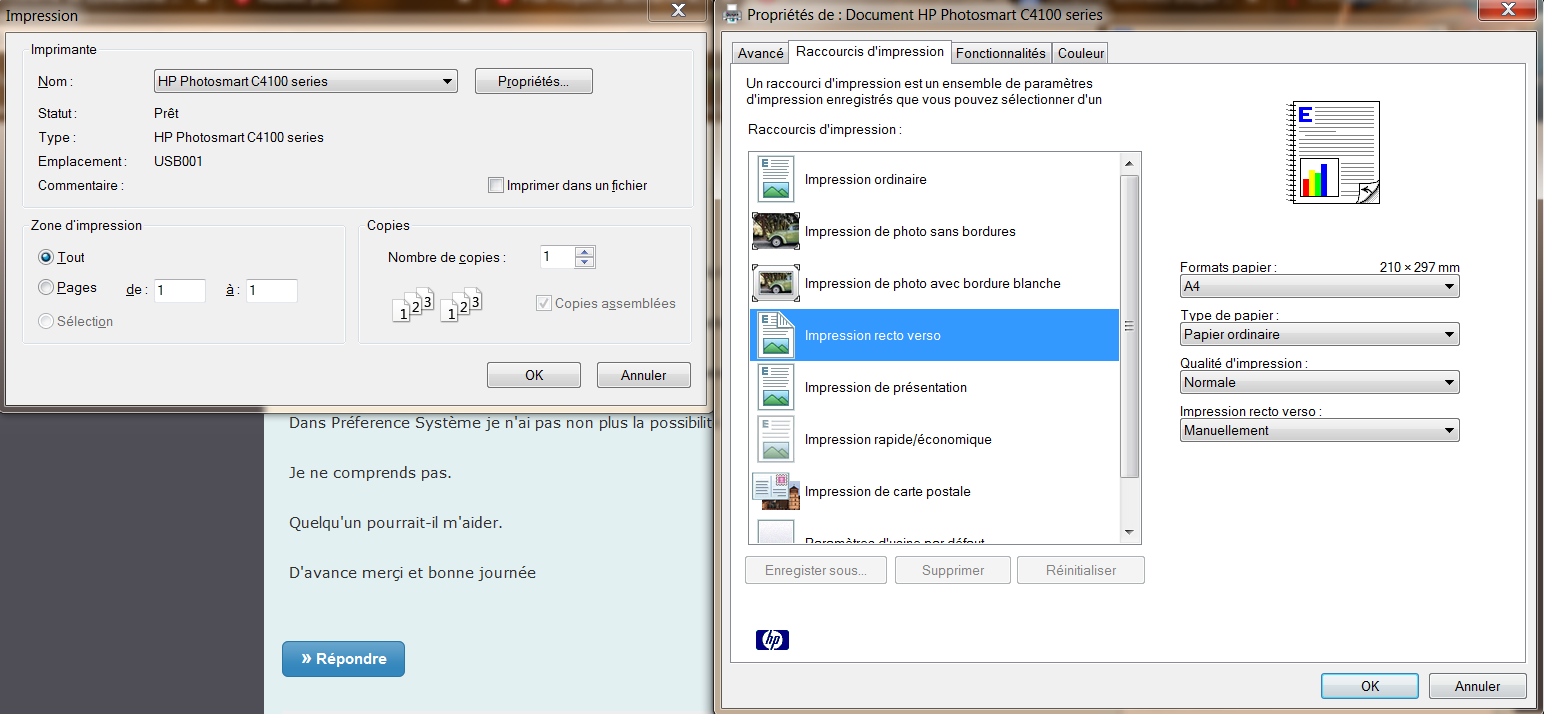Click the Impression recto verso shortcut icon

pyautogui.click(x=776, y=335)
